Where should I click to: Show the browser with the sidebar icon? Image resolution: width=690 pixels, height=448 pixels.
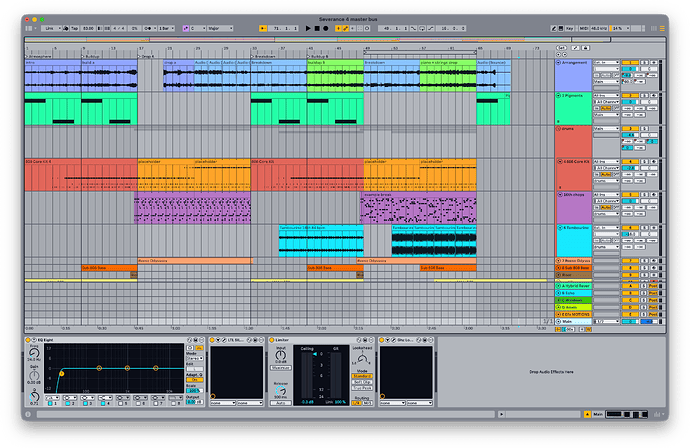point(29,28)
